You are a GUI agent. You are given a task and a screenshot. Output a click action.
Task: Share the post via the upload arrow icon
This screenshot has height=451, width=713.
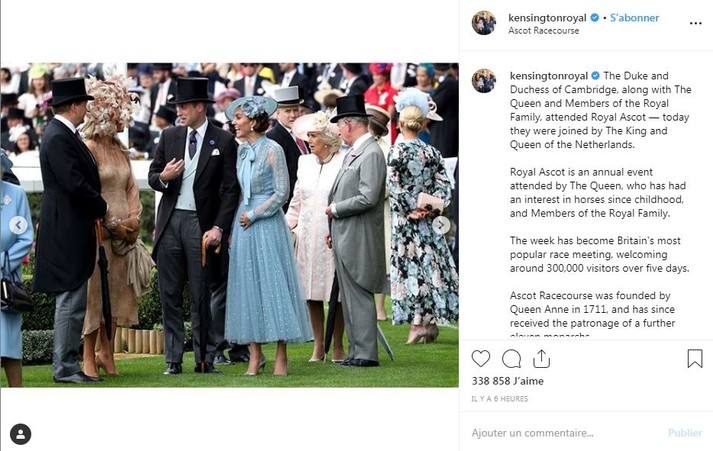pyautogui.click(x=541, y=359)
